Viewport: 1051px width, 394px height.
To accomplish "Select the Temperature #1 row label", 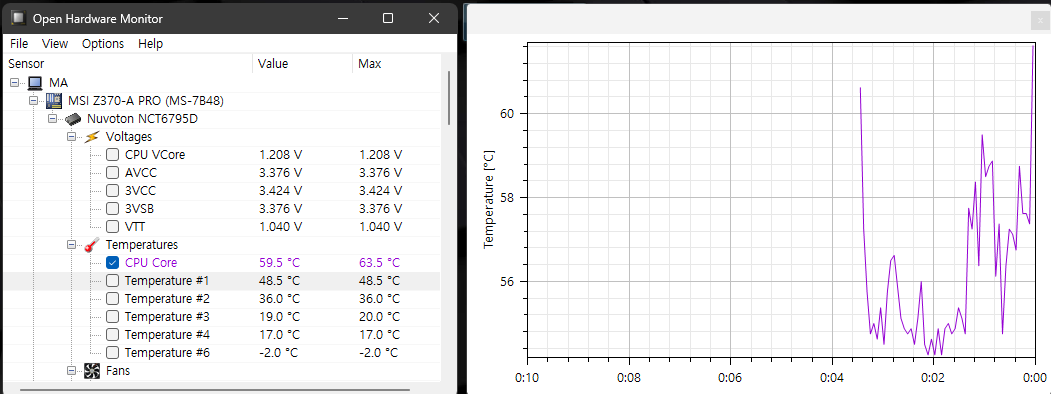I will 167,280.
